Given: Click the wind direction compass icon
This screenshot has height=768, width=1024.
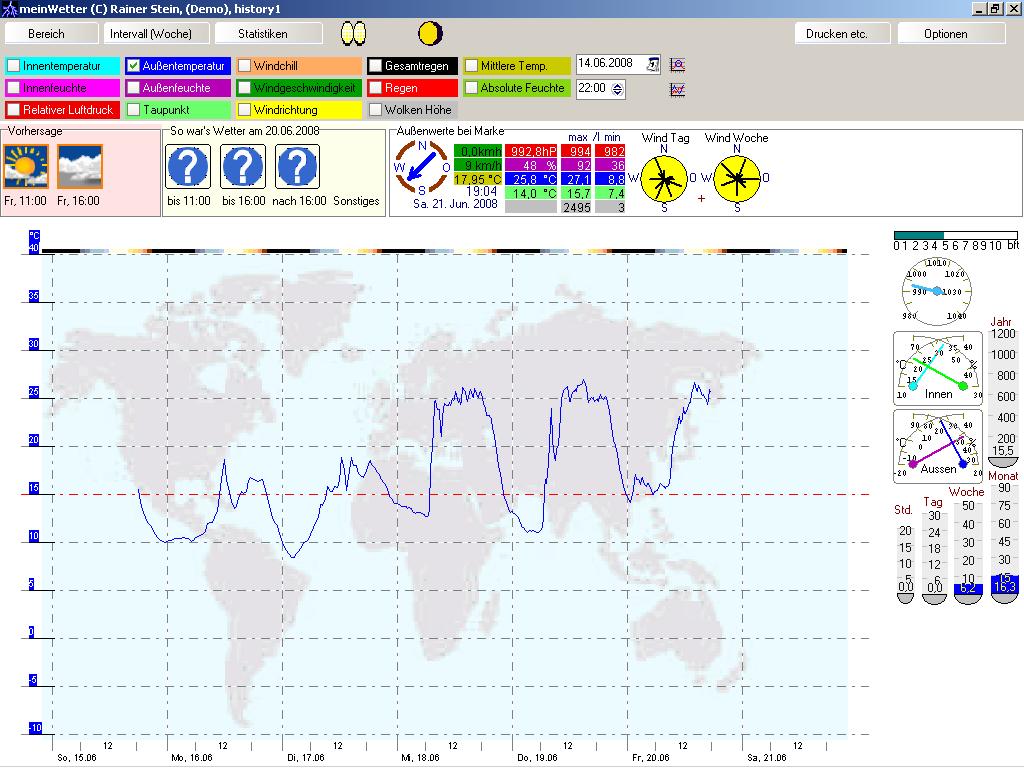Looking at the screenshot, I should tap(422, 167).
